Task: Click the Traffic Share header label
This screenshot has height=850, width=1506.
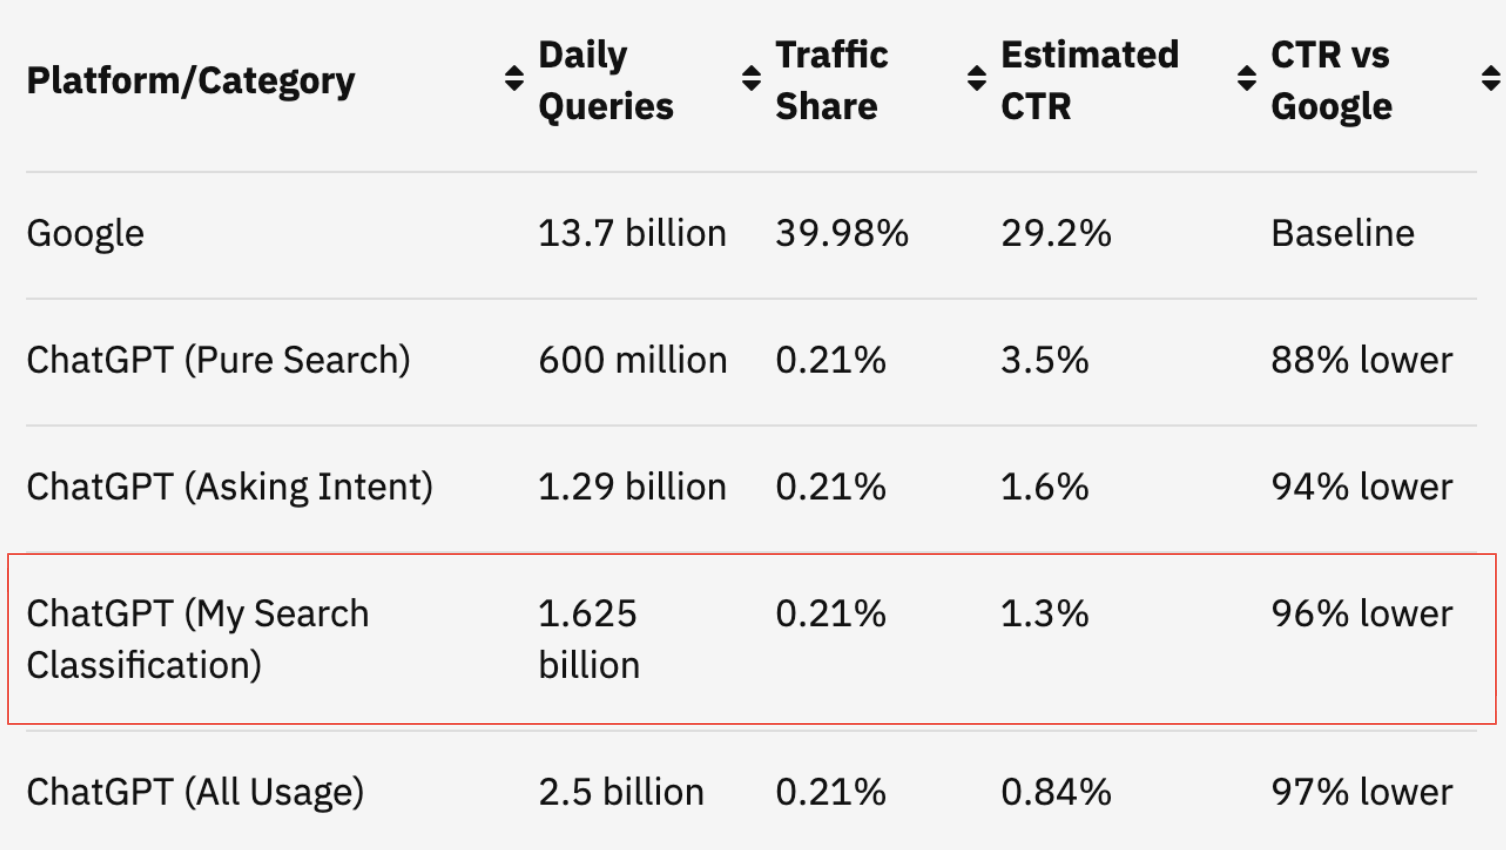Action: pyautogui.click(x=831, y=80)
